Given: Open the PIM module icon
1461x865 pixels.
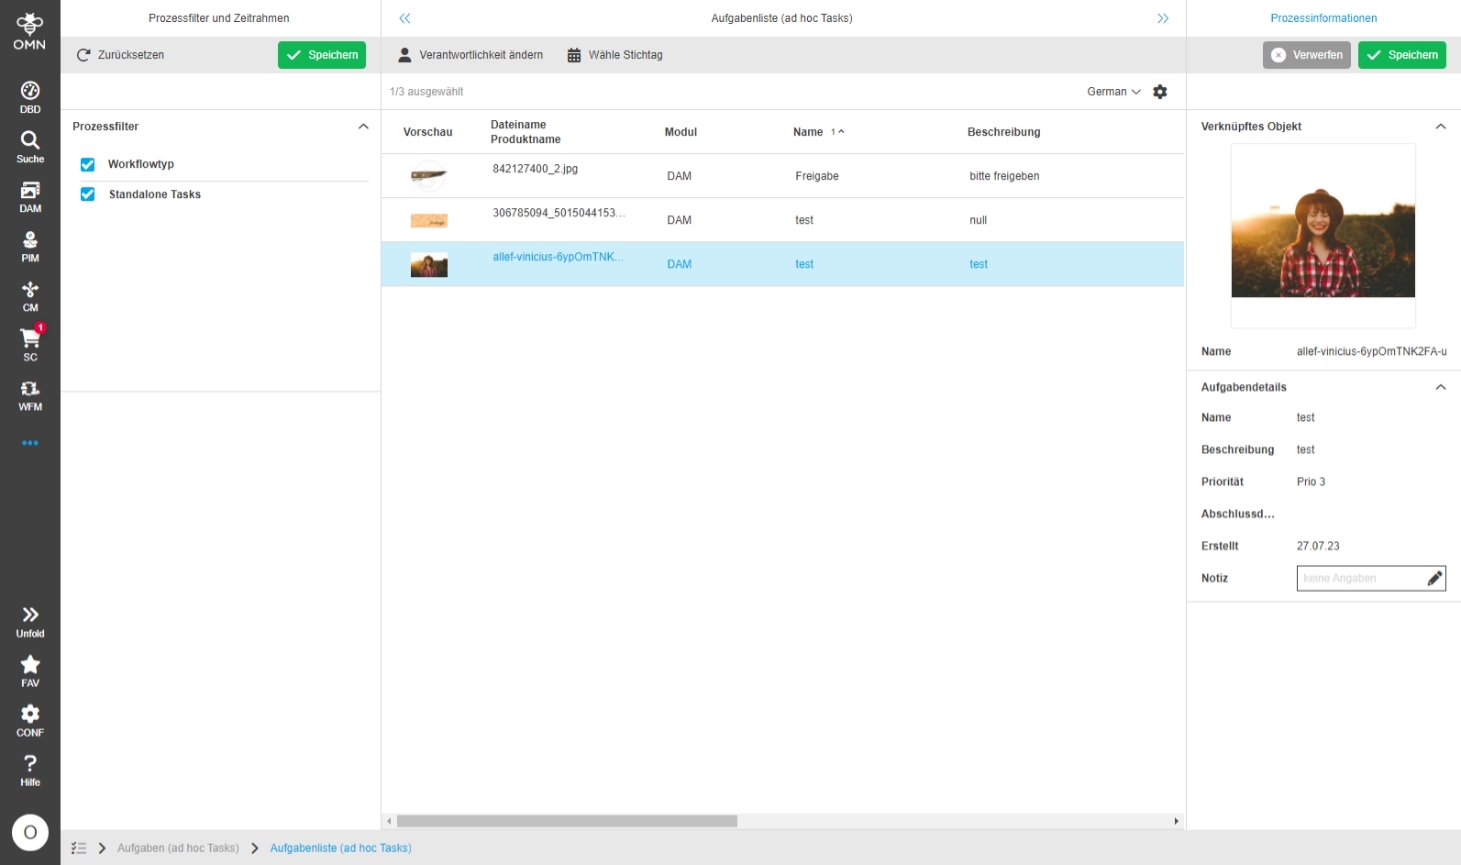Looking at the screenshot, I should (30, 246).
